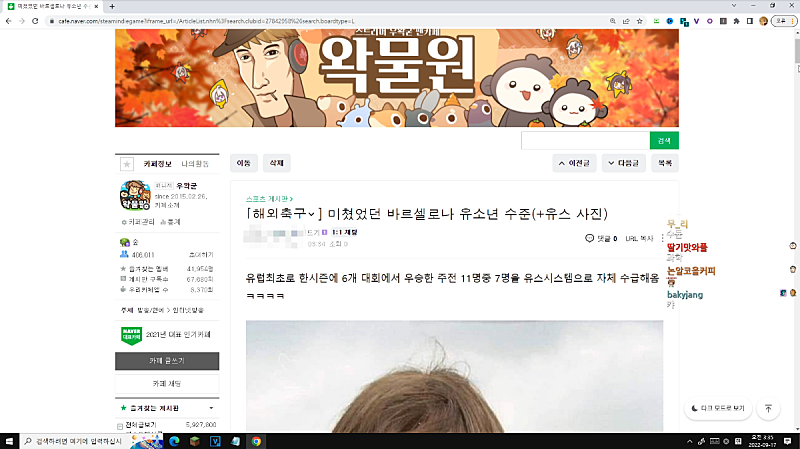Toggle dark mode view button
Screen dimensions: 800x449
[718, 408]
